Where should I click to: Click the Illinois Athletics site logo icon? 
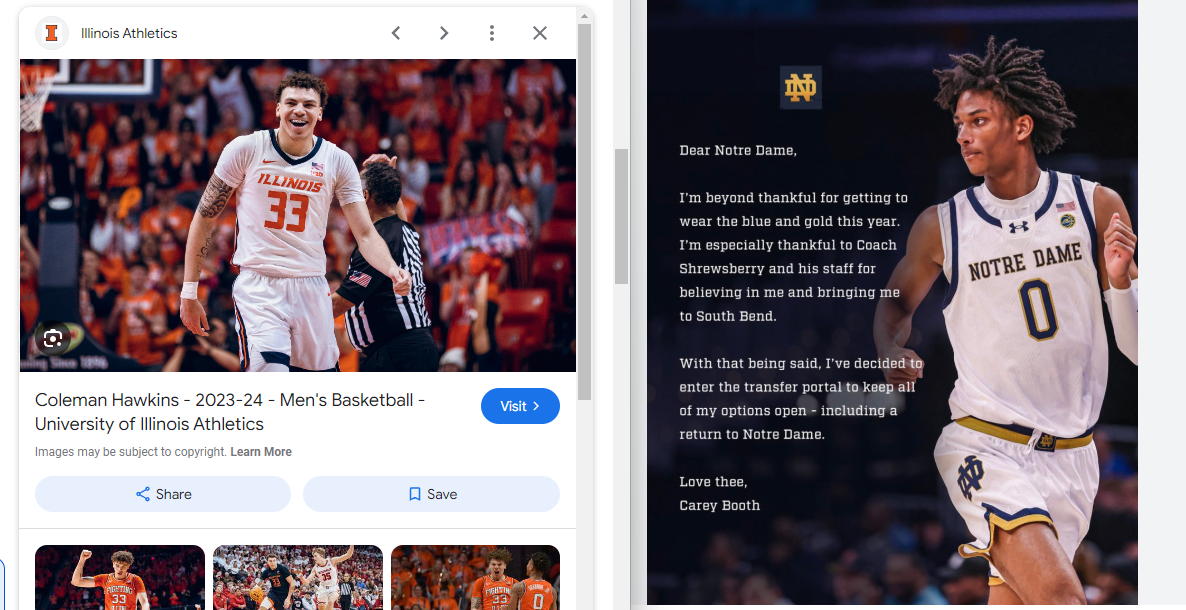click(x=52, y=33)
